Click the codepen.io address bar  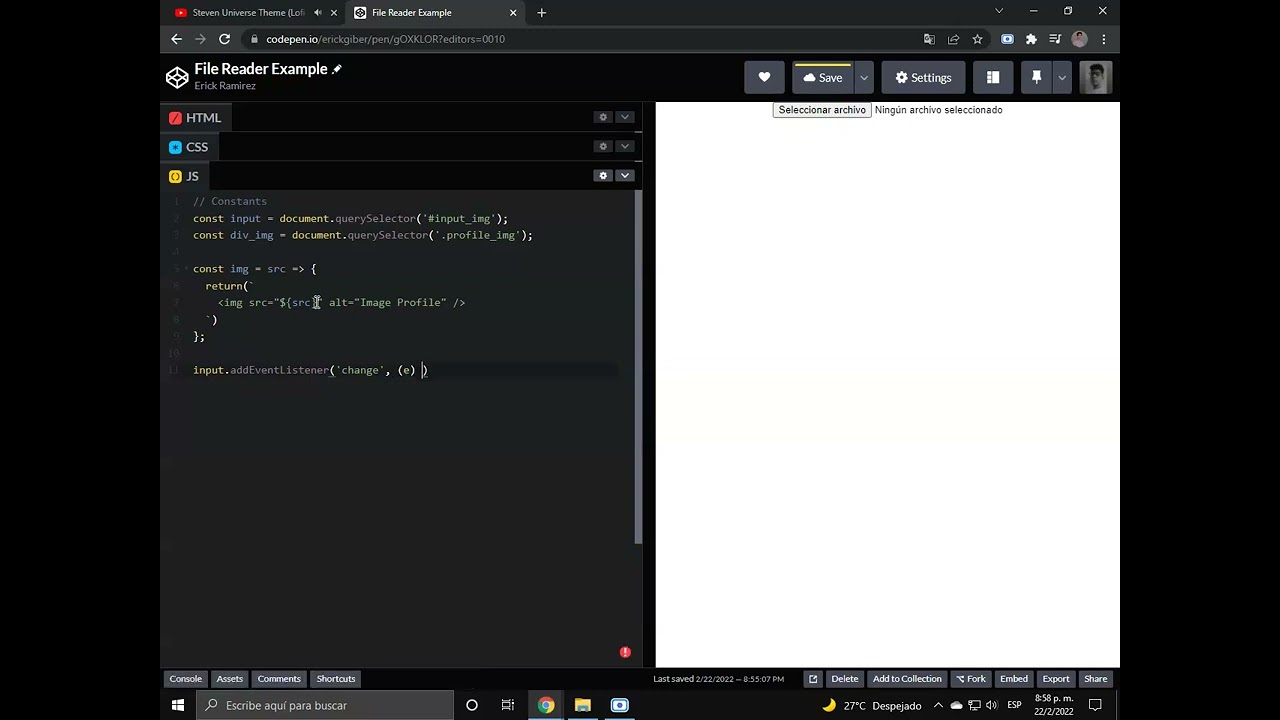click(580, 39)
